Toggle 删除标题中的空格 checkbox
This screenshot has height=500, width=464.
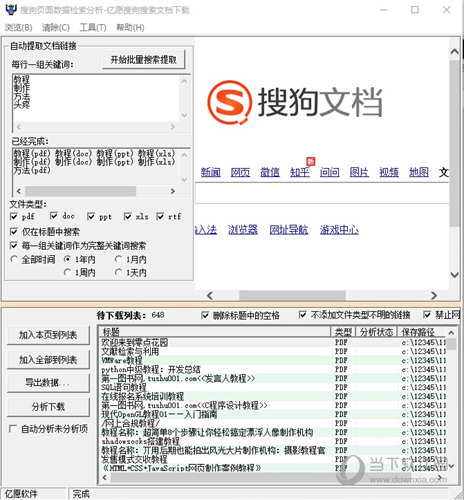click(205, 315)
